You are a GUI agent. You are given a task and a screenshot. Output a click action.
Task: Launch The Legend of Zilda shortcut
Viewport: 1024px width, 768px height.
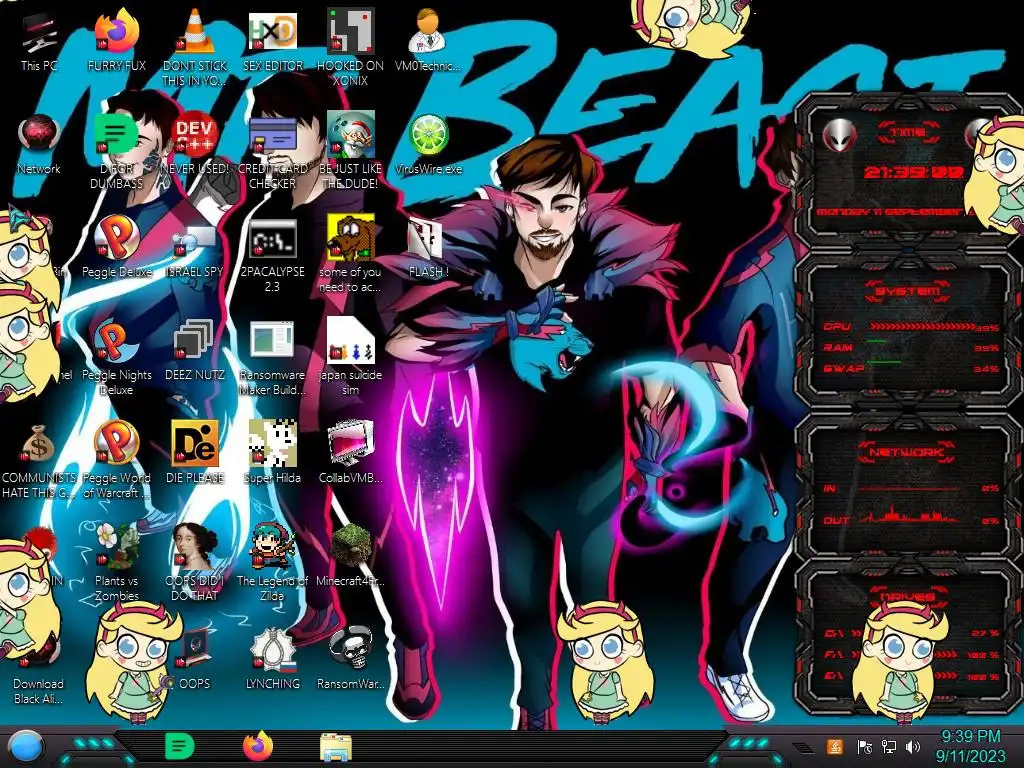point(273,563)
